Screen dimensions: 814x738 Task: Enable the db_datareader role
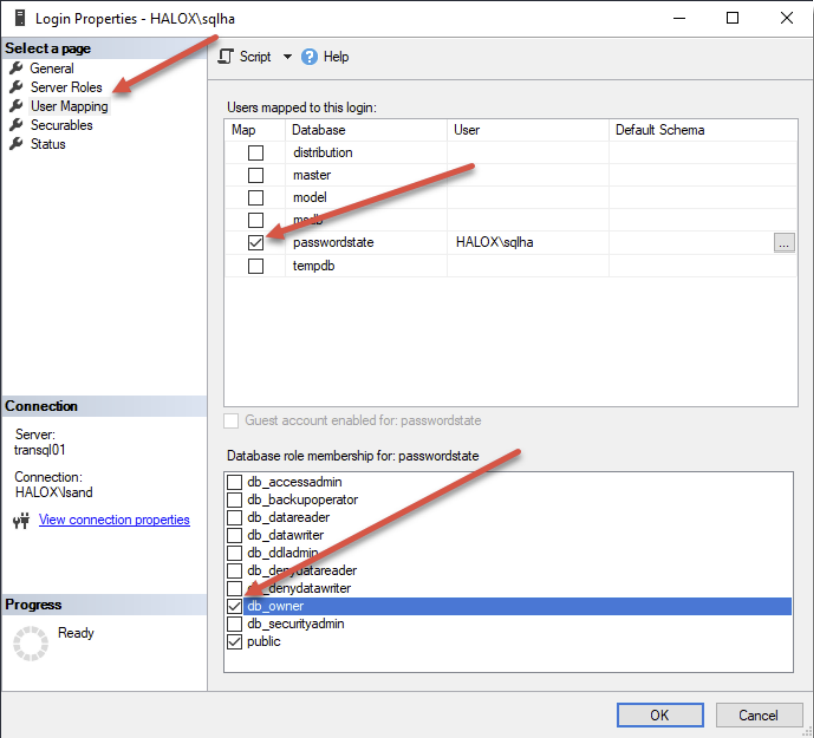[x=234, y=517]
